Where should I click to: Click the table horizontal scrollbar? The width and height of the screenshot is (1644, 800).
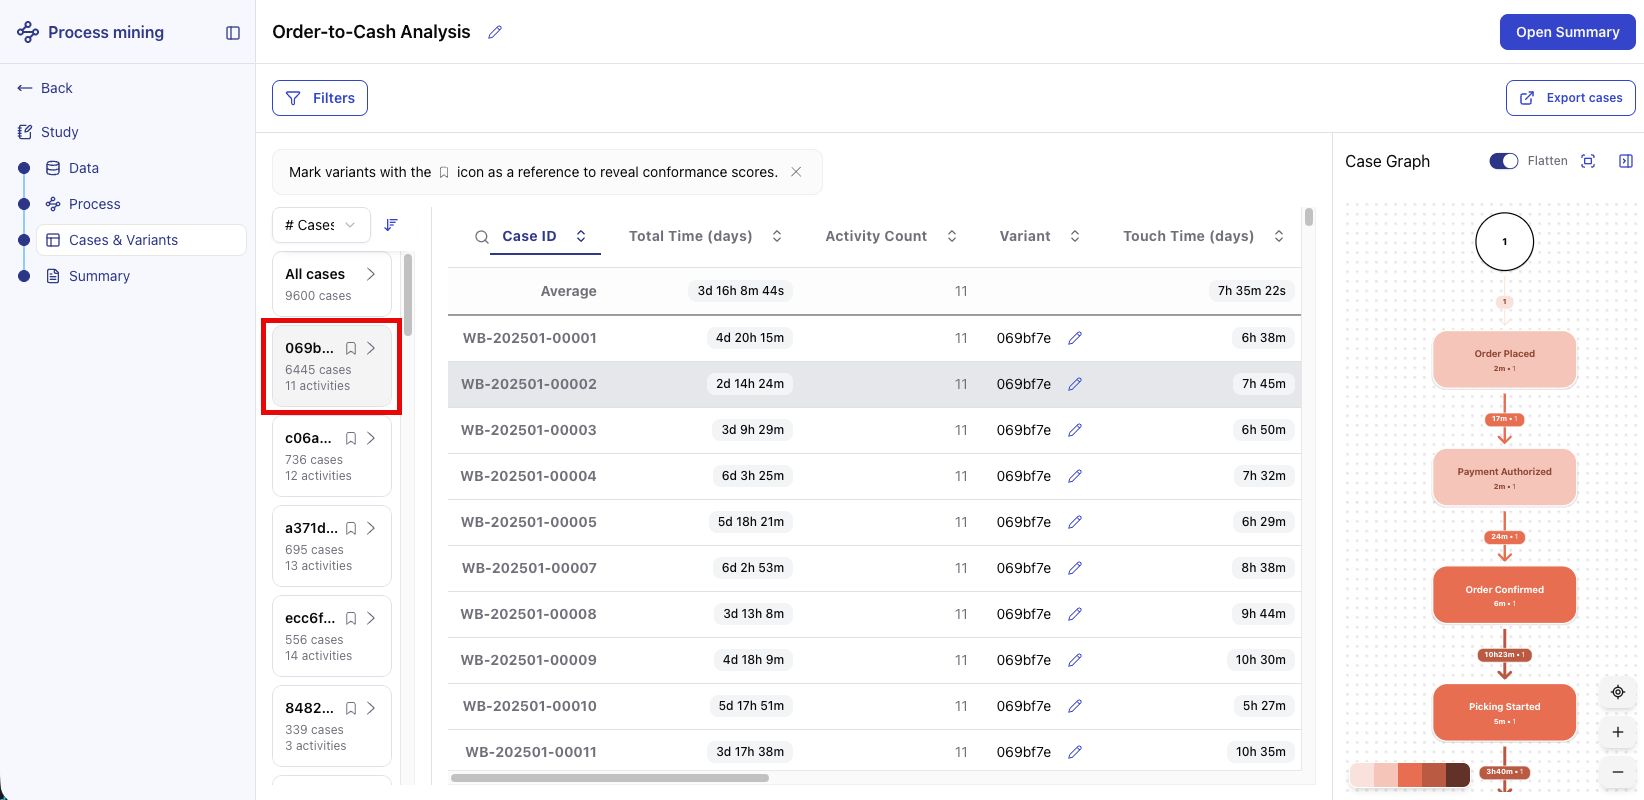(x=610, y=778)
